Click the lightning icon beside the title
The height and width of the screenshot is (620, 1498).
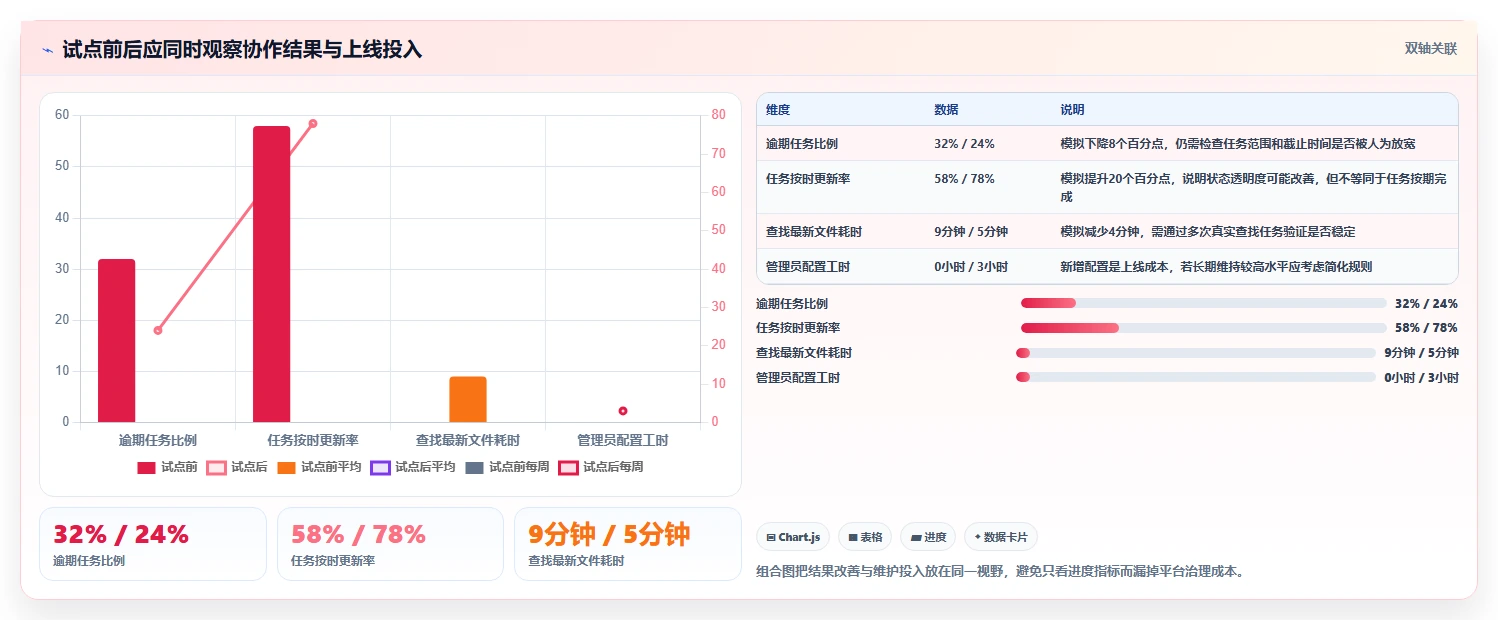[47, 50]
